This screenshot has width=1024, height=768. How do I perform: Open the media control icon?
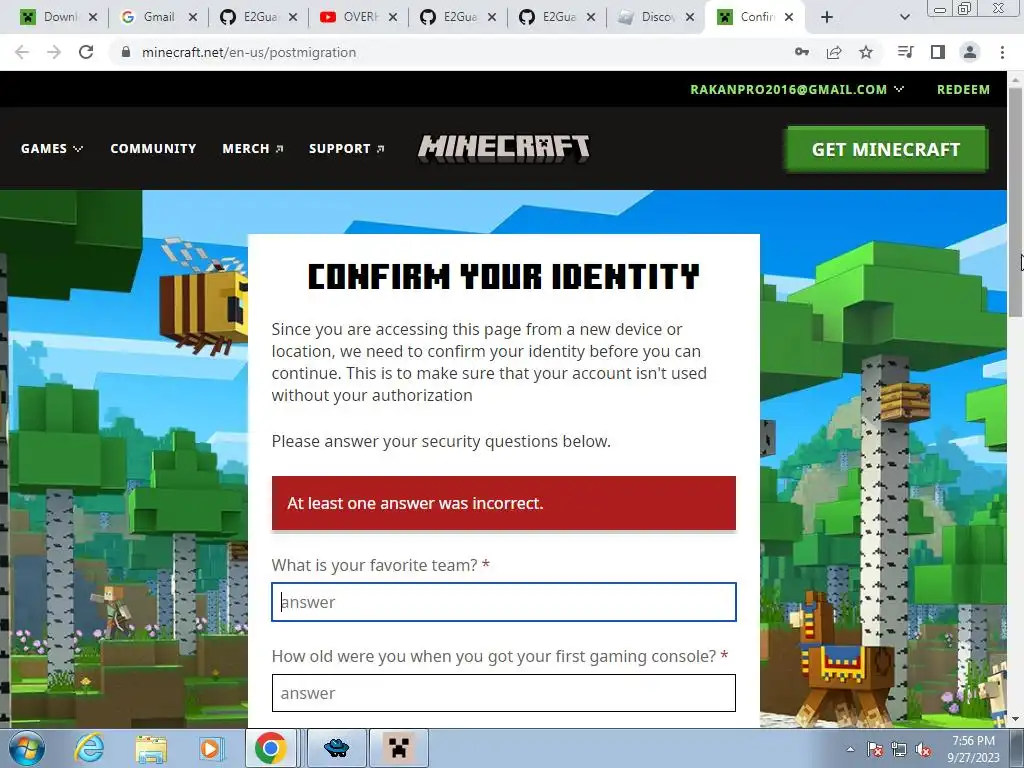905,52
